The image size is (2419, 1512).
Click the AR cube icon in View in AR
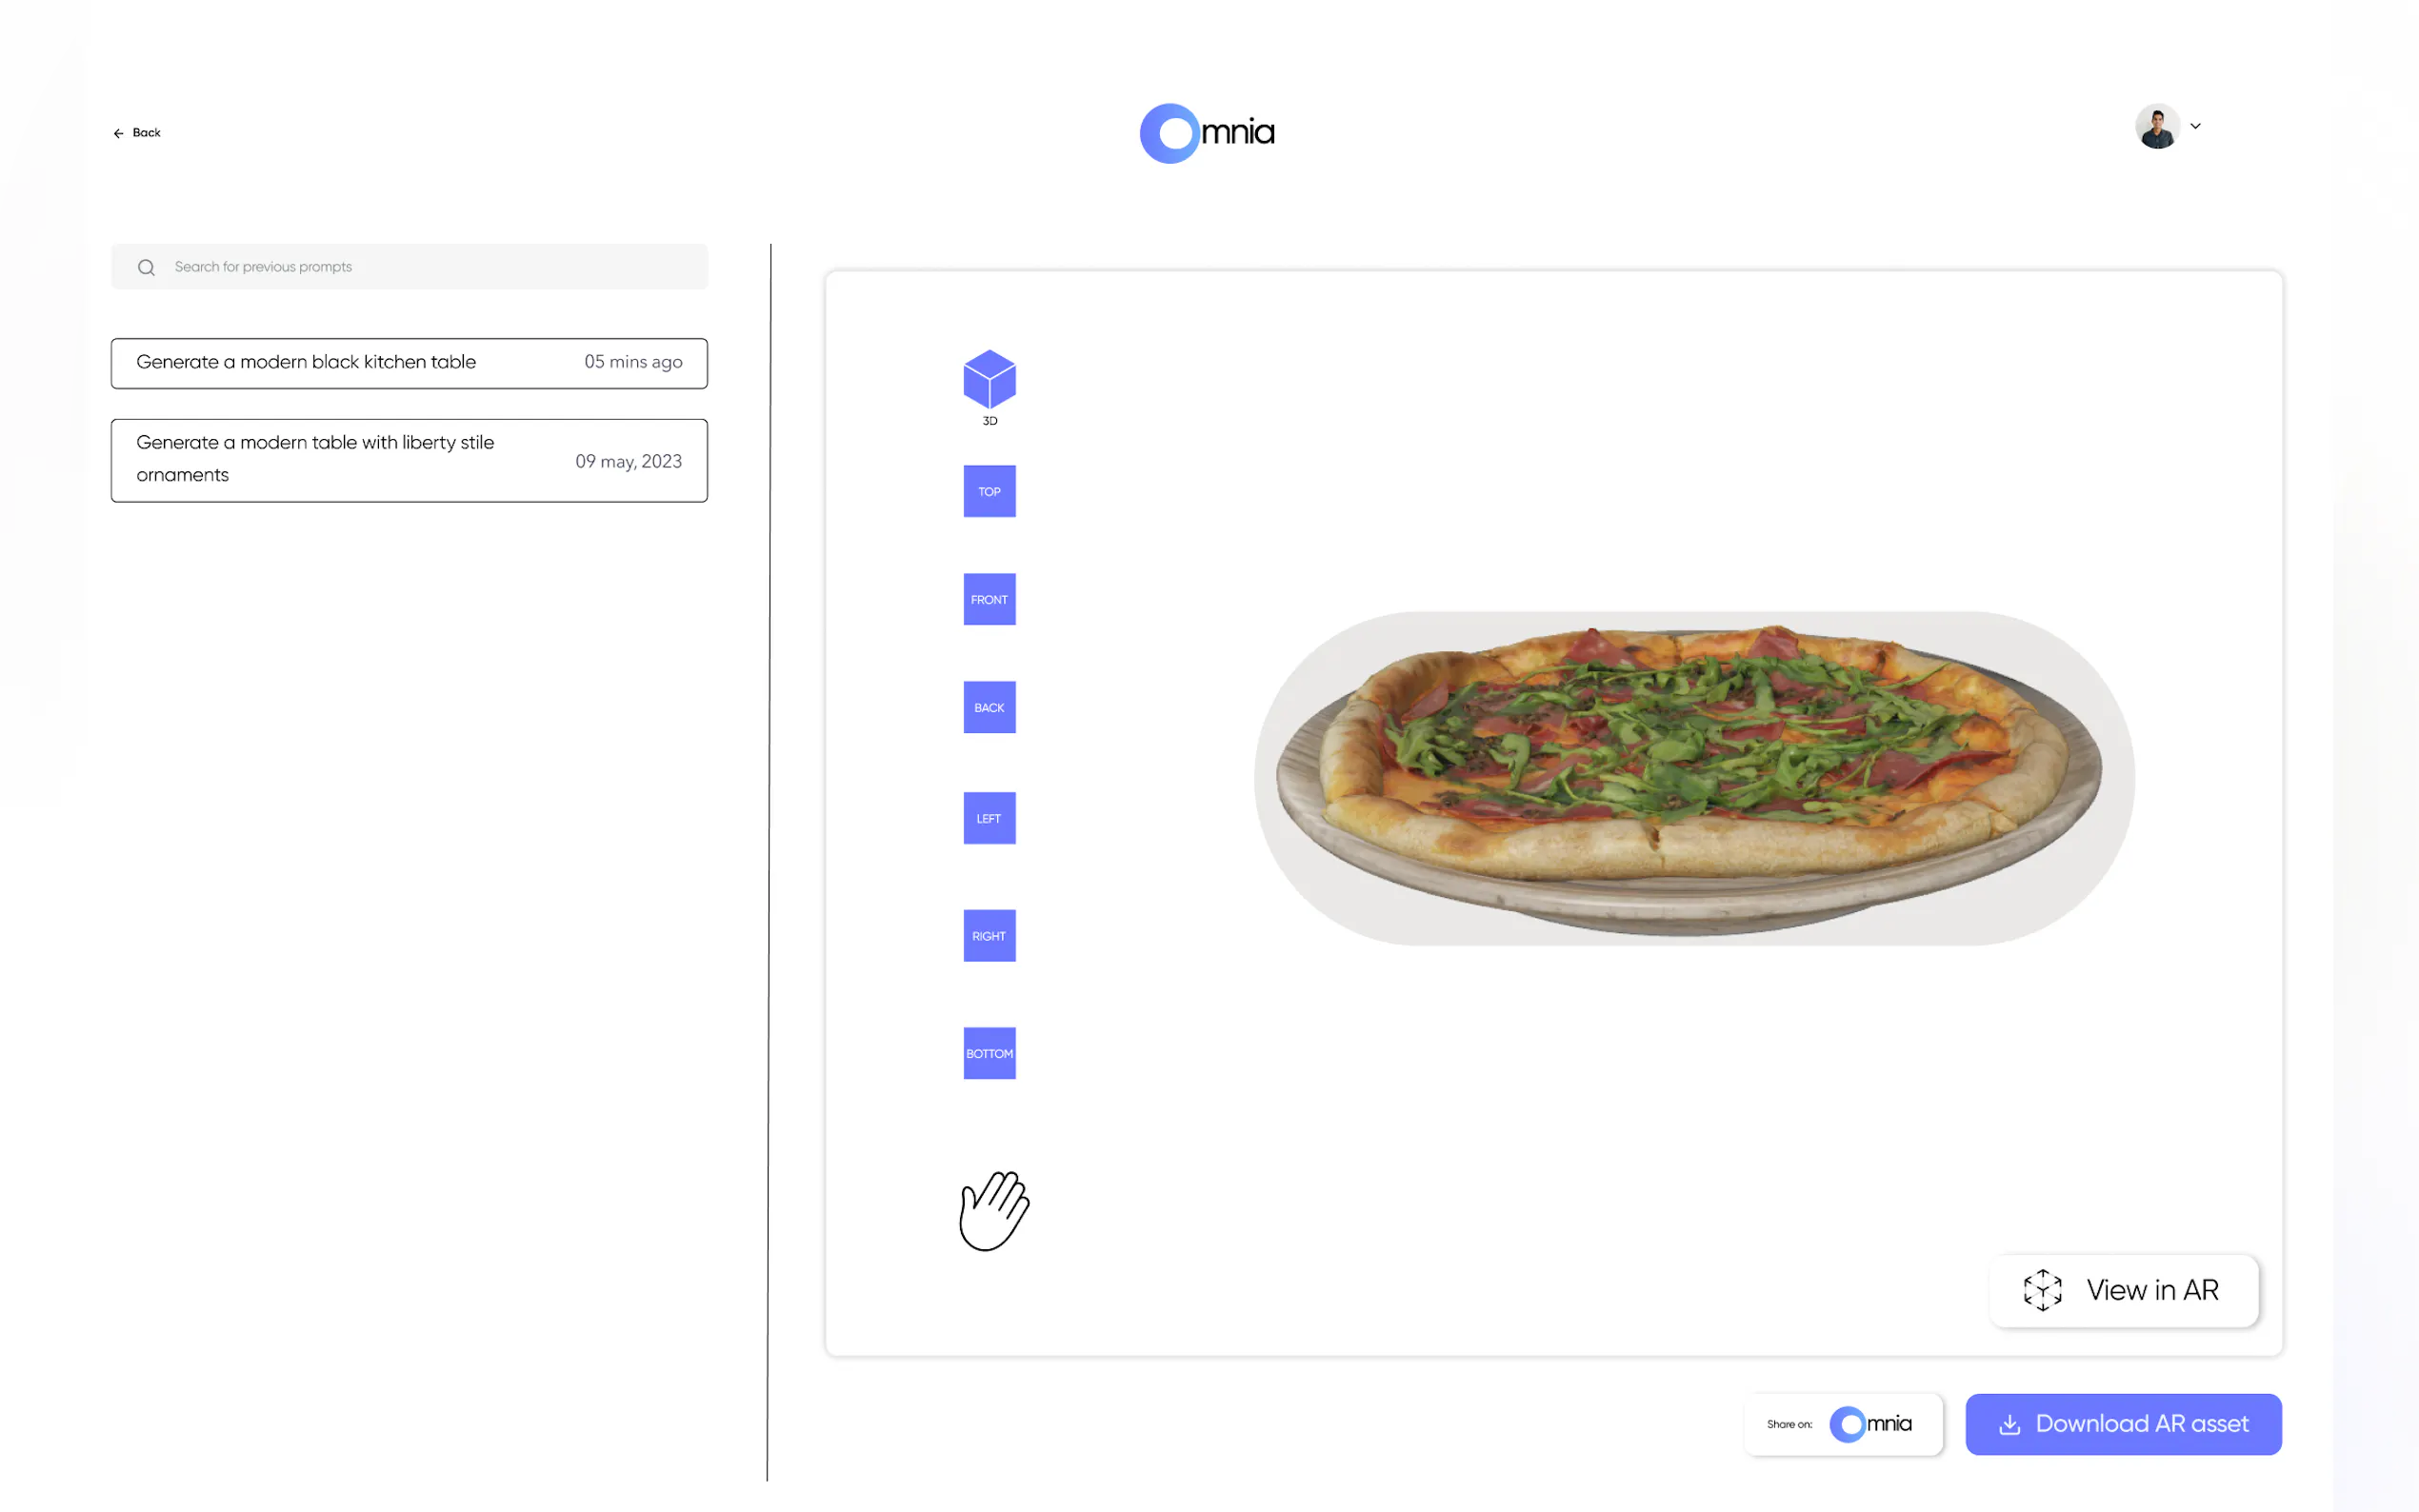pyautogui.click(x=2042, y=1290)
